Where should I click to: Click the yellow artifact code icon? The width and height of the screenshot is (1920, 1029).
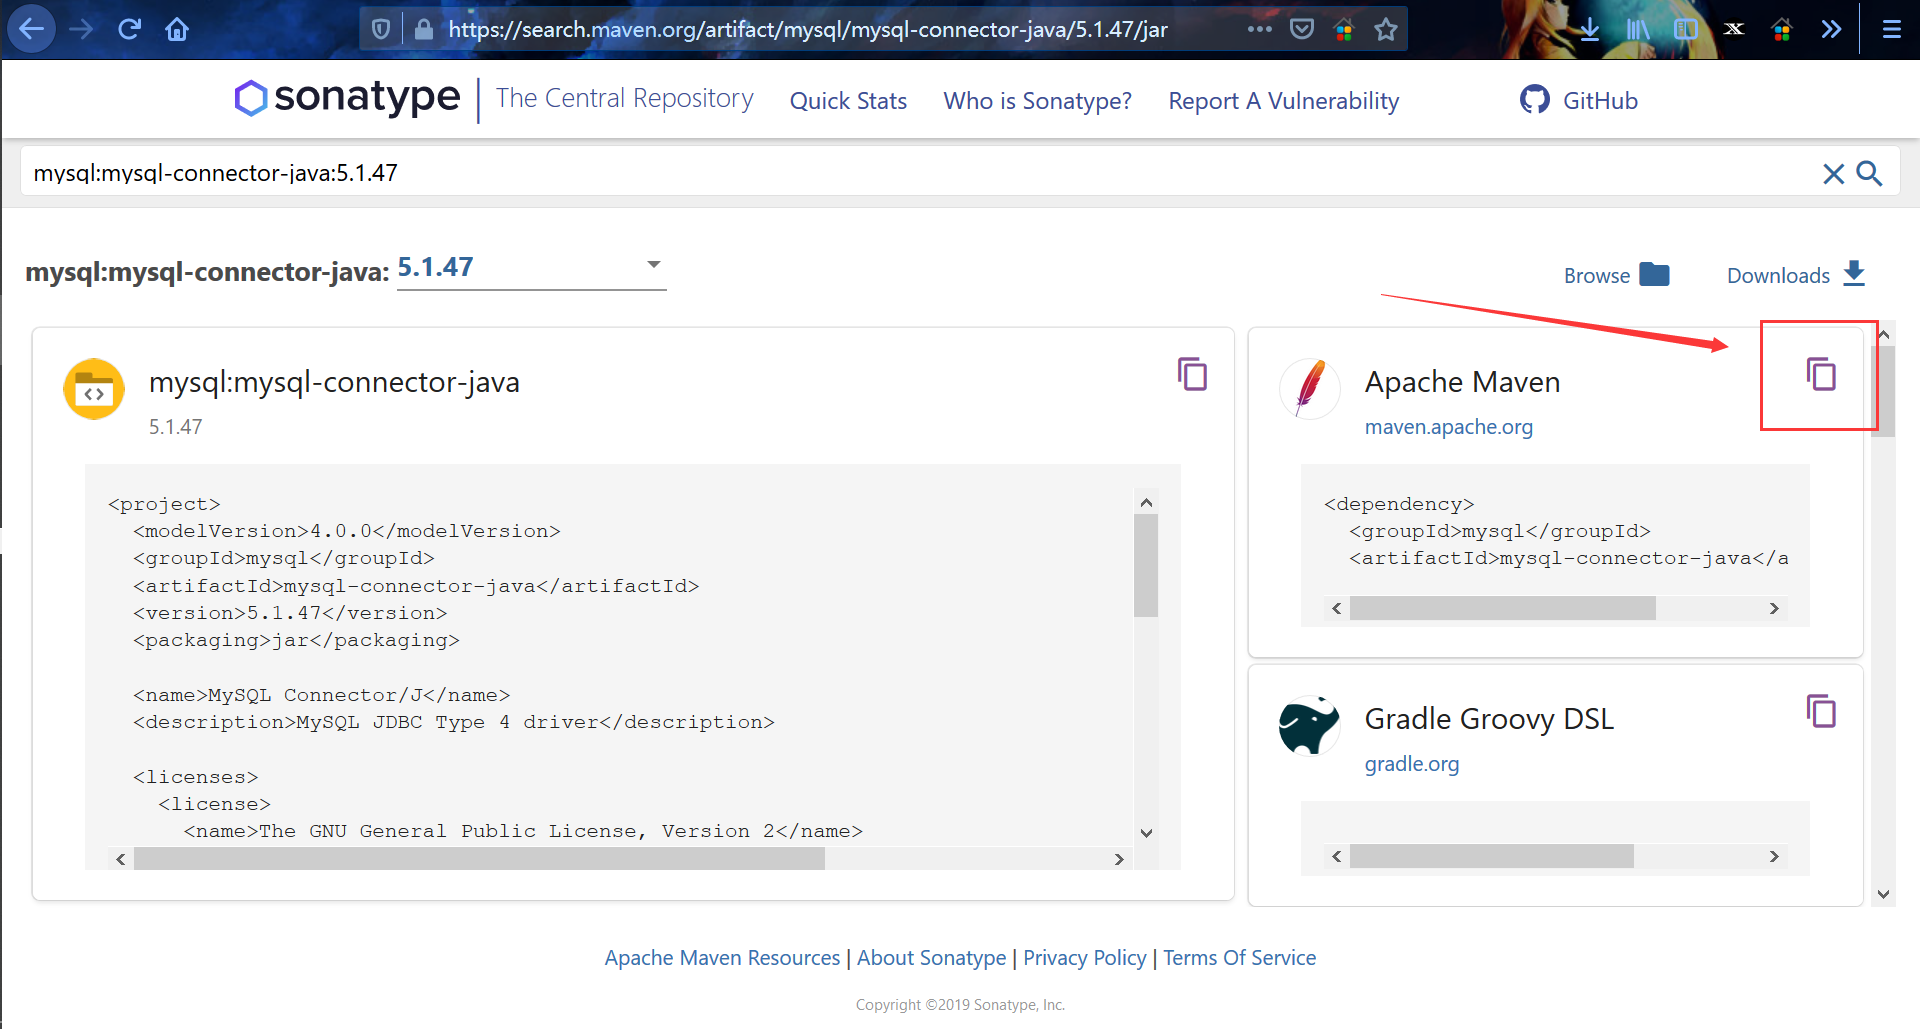(94, 389)
